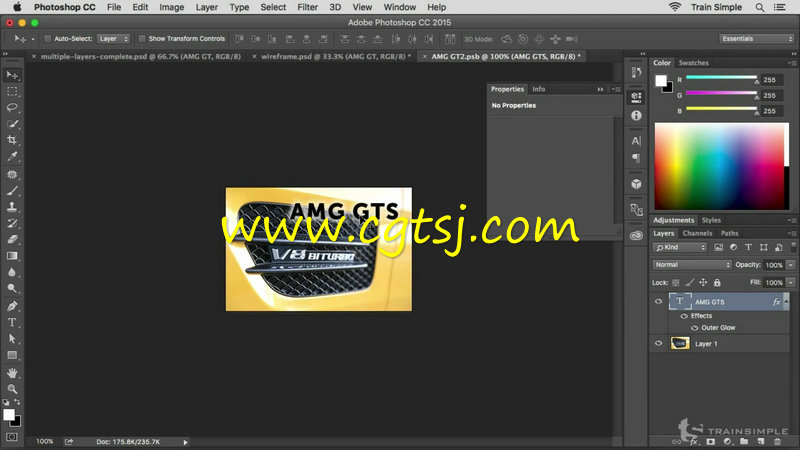The image size is (800, 450).
Task: Open the Normal blend mode dropdown
Action: click(x=692, y=265)
